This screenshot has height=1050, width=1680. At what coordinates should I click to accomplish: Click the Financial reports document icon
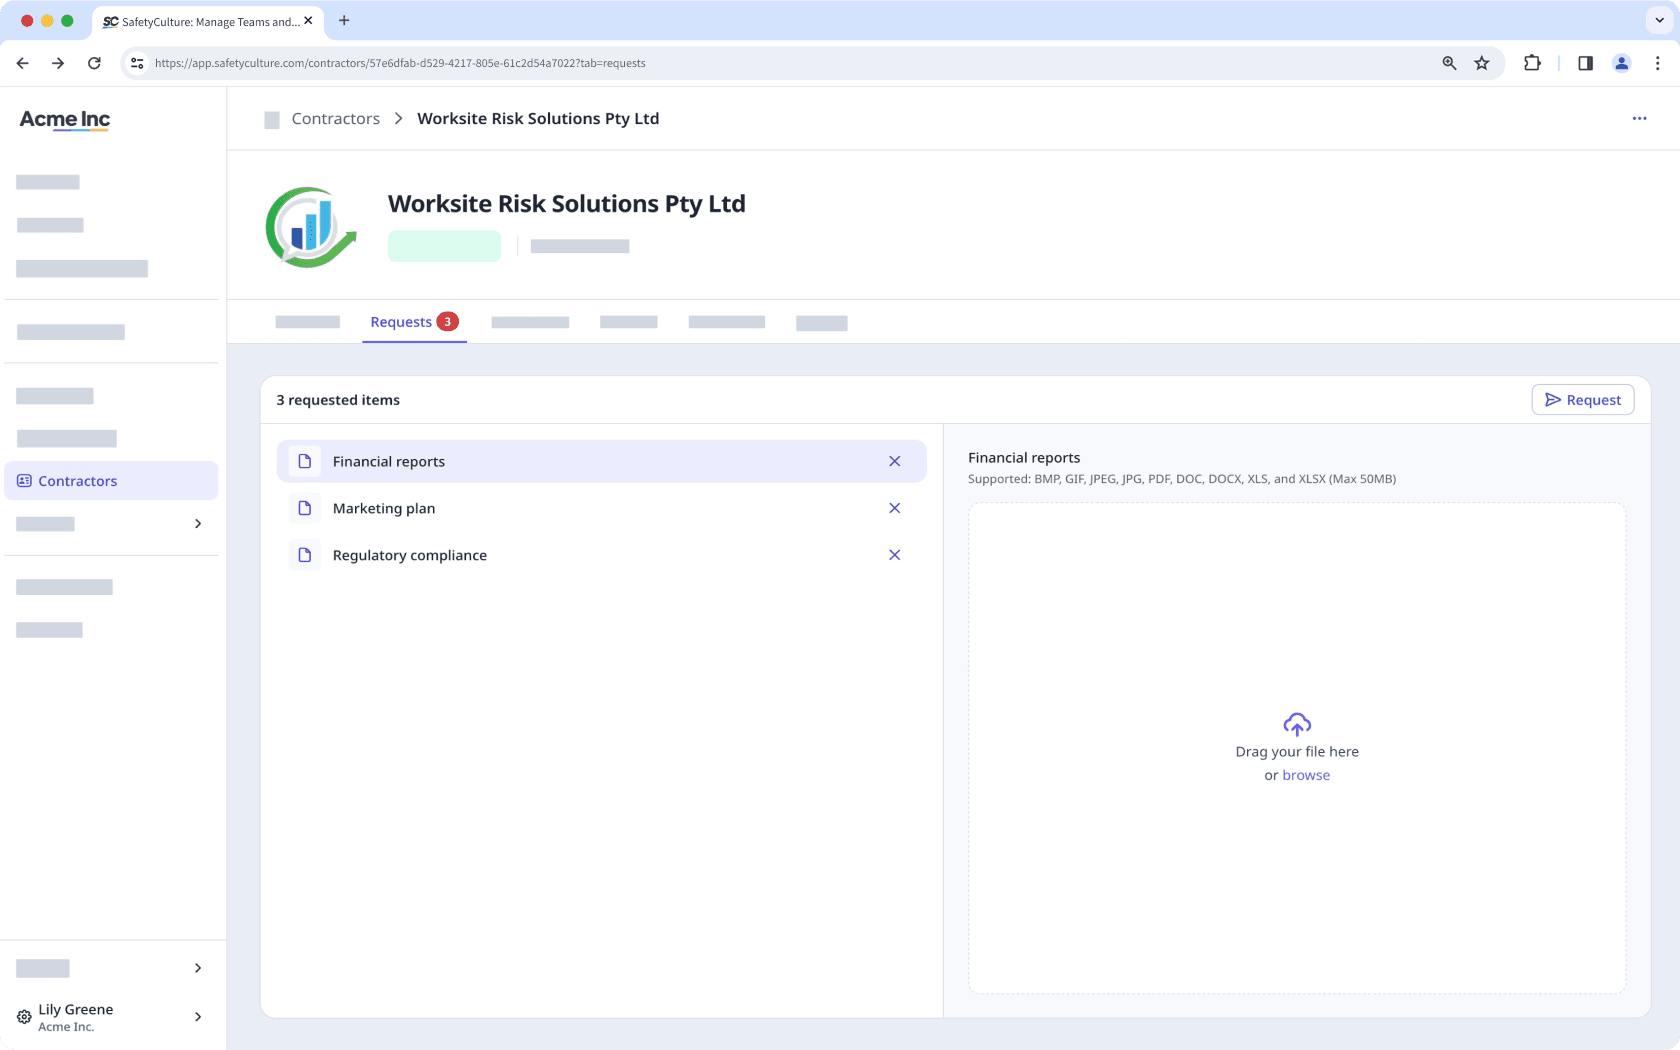tap(305, 461)
